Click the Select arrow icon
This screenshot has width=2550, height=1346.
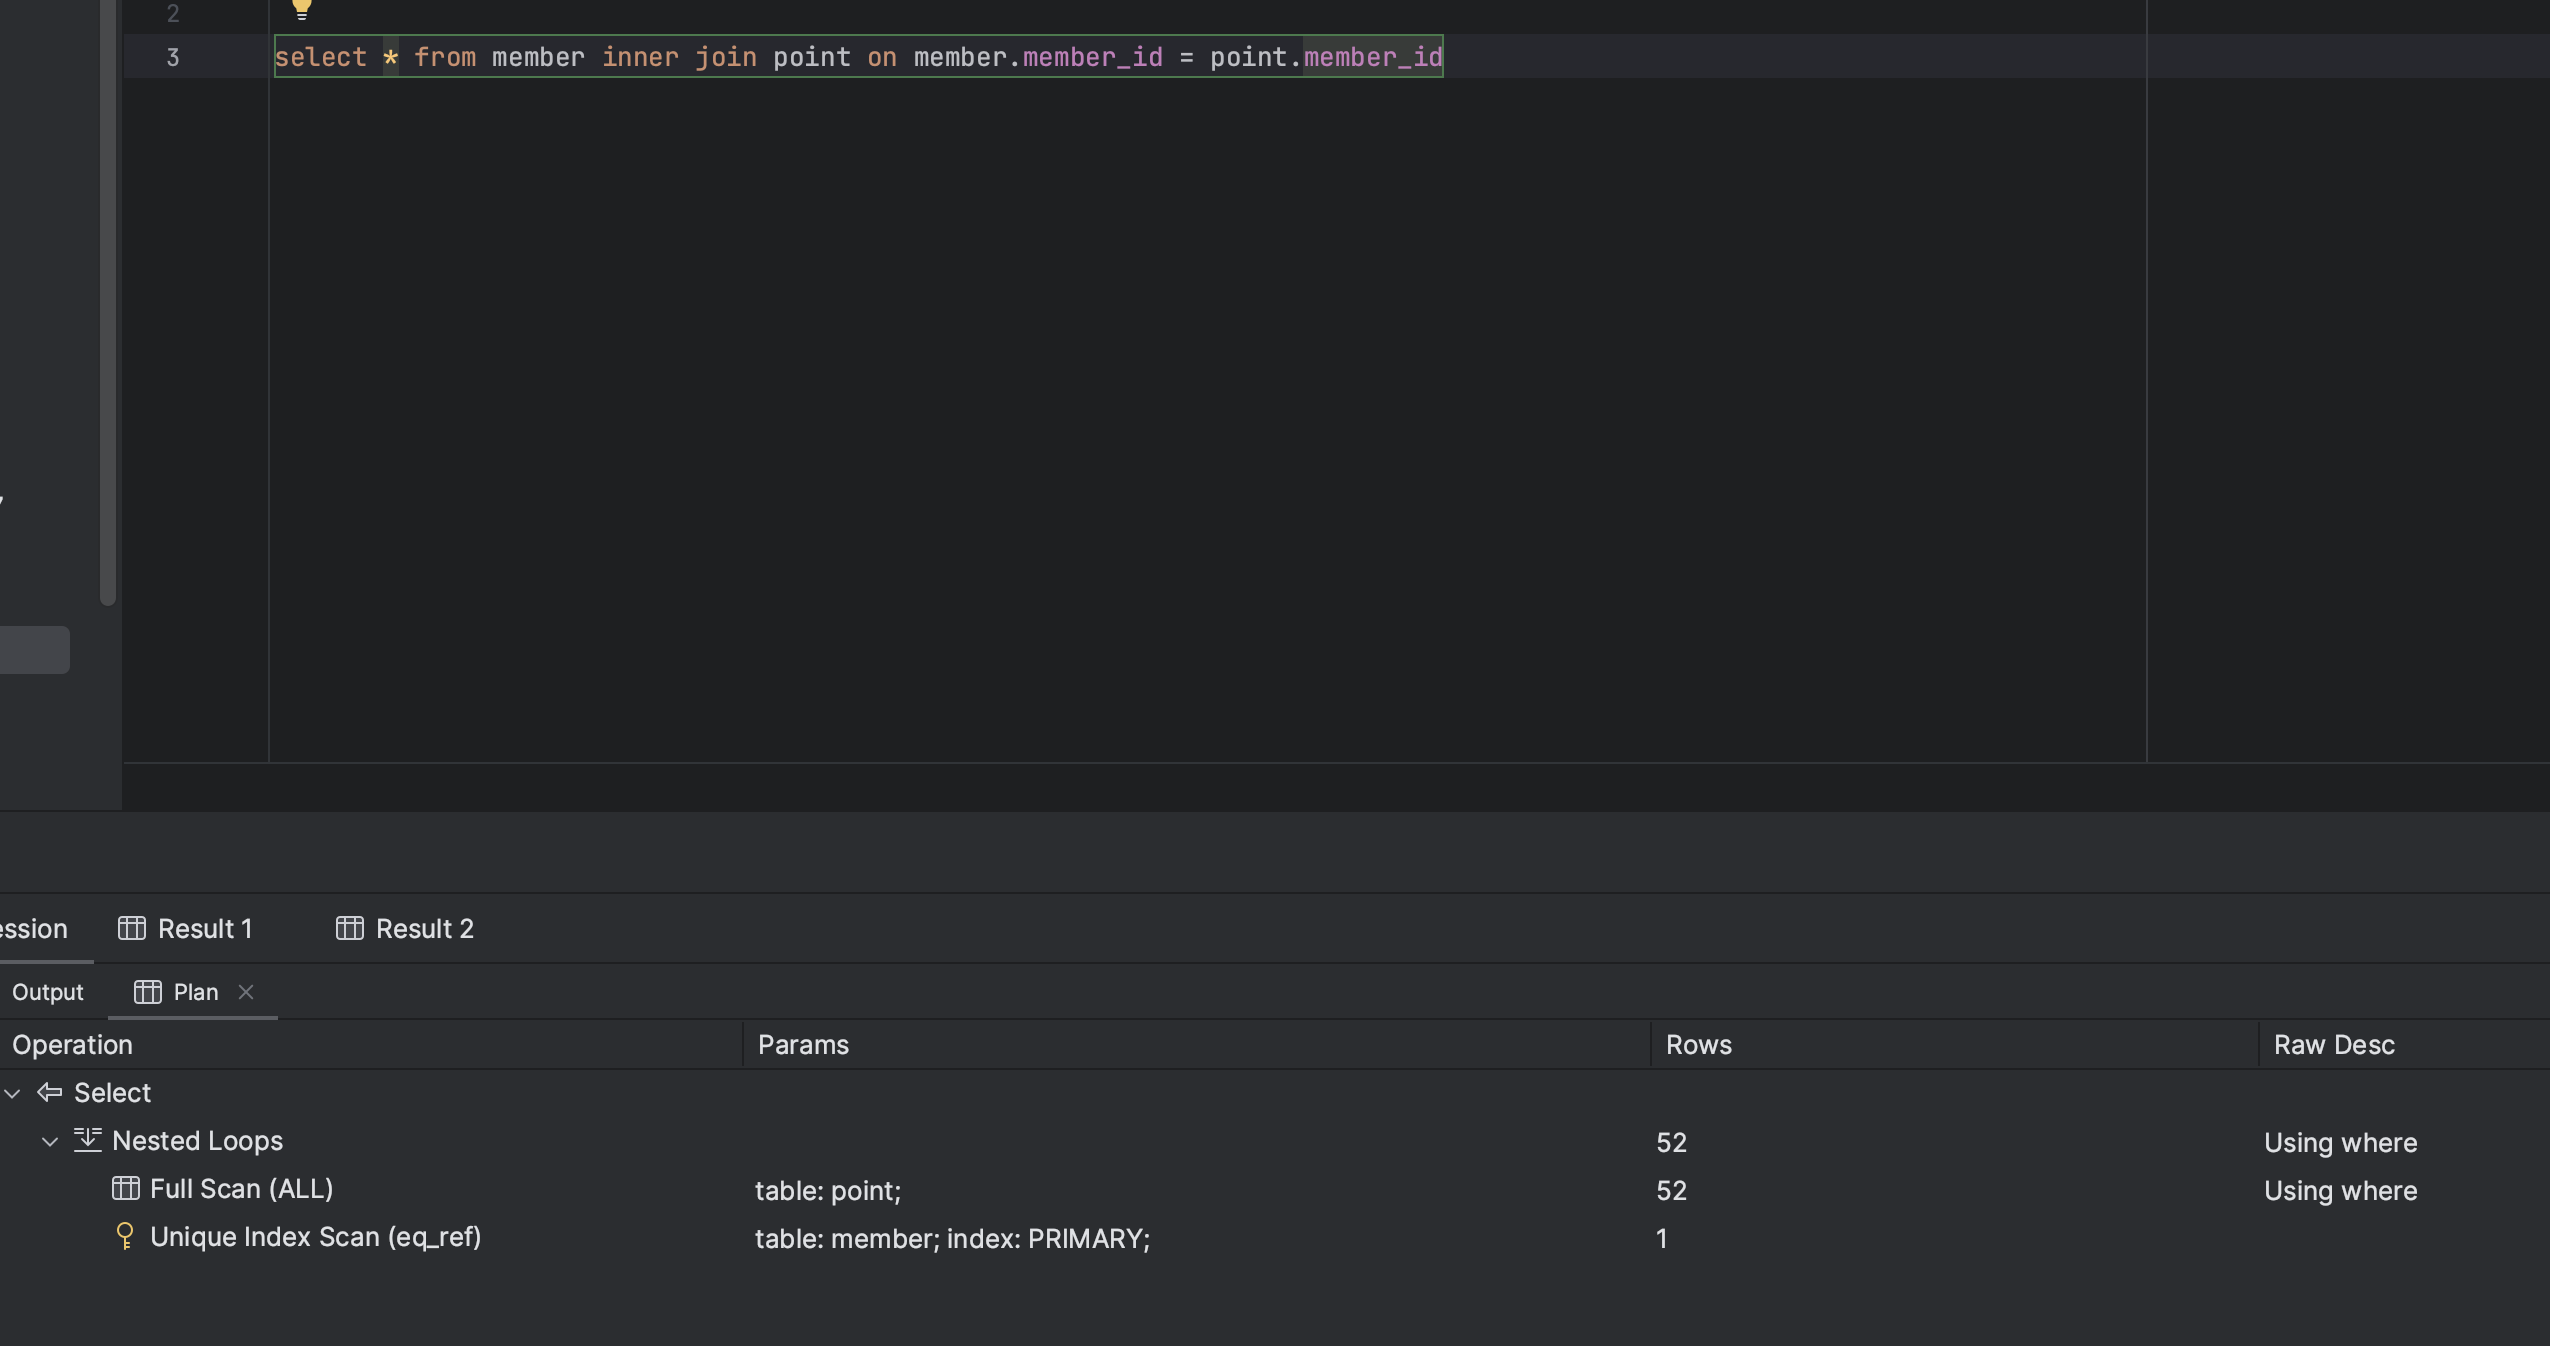pyautogui.click(x=50, y=1092)
